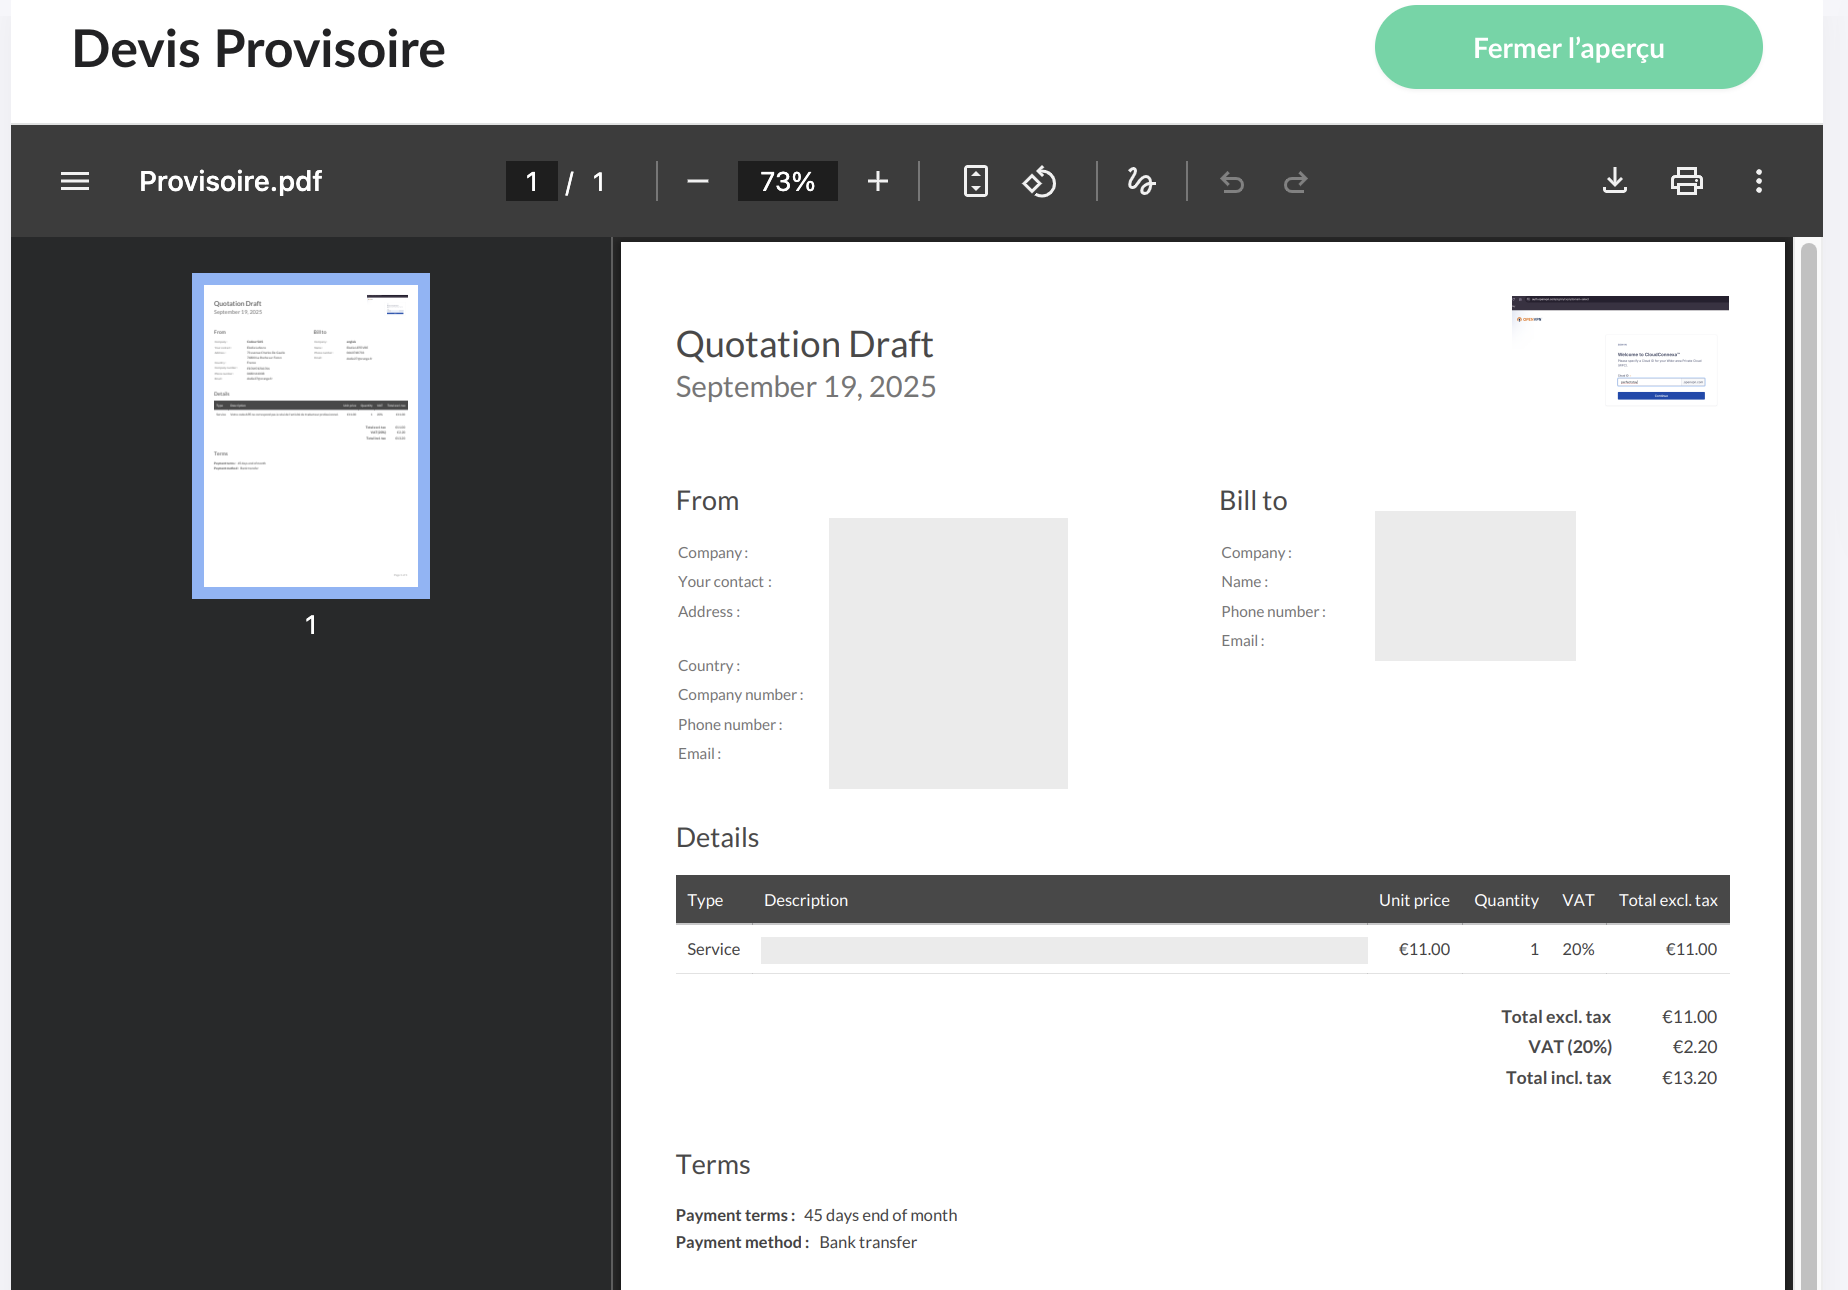Viewport: 1848px width, 1290px height.
Task: Click the fit to page icon
Action: 975,181
